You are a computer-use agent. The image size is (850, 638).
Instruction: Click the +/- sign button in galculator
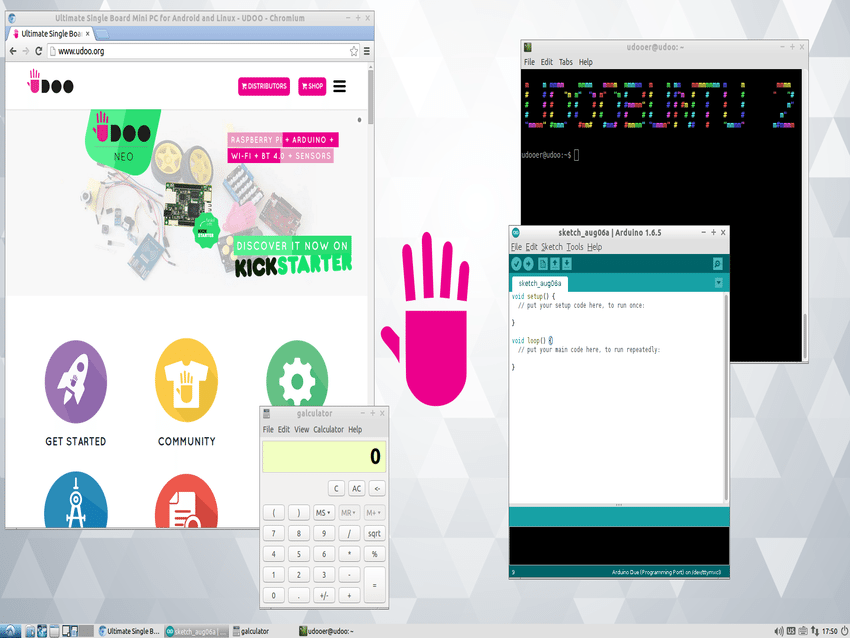pos(324,595)
